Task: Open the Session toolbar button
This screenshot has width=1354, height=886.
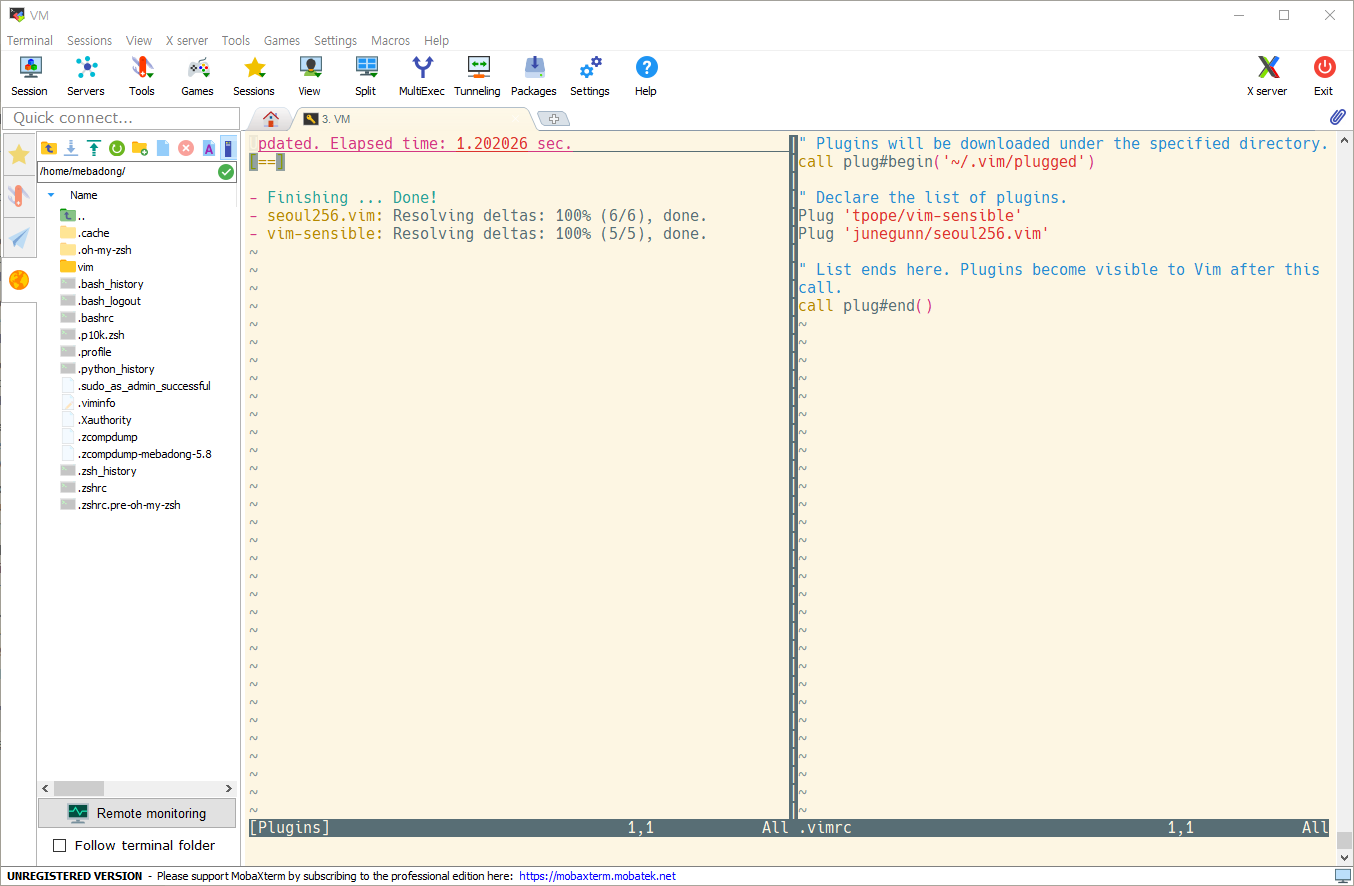Action: 30,76
